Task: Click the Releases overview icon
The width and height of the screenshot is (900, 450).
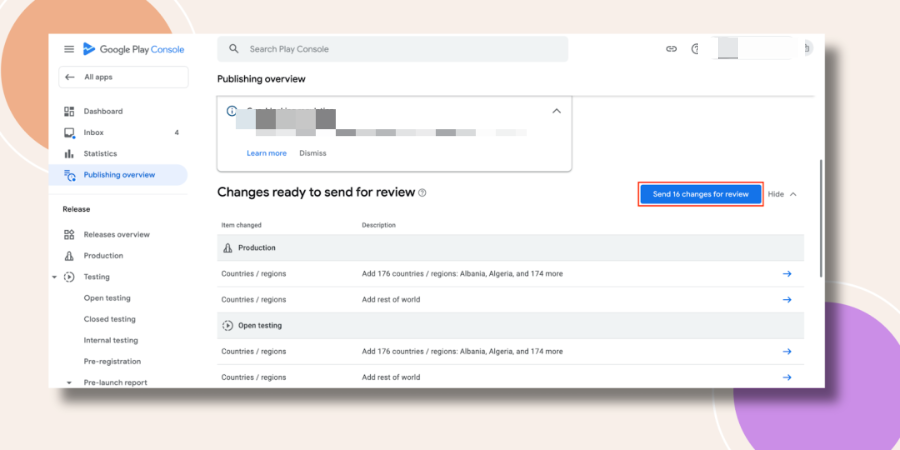Action: [69, 235]
